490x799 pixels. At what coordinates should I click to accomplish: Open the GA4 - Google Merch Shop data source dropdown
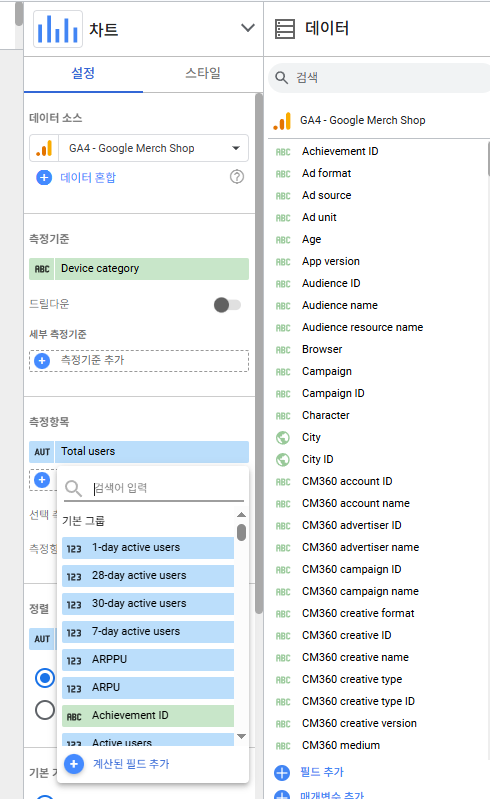pyautogui.click(x=139, y=148)
